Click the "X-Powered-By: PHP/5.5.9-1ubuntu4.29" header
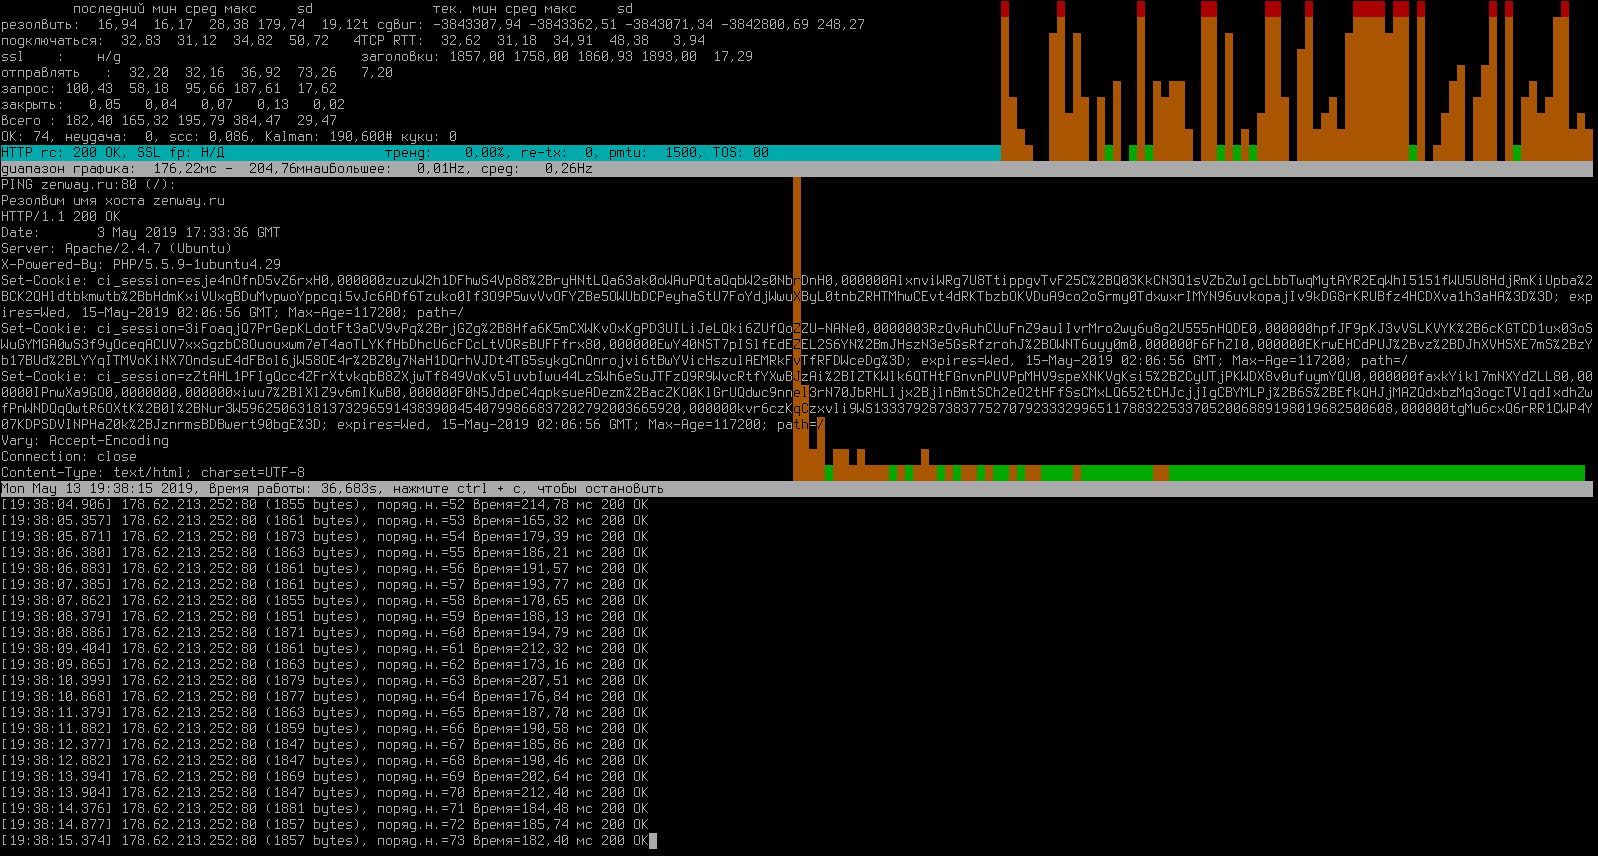Image resolution: width=1598 pixels, height=856 pixels. 141,264
